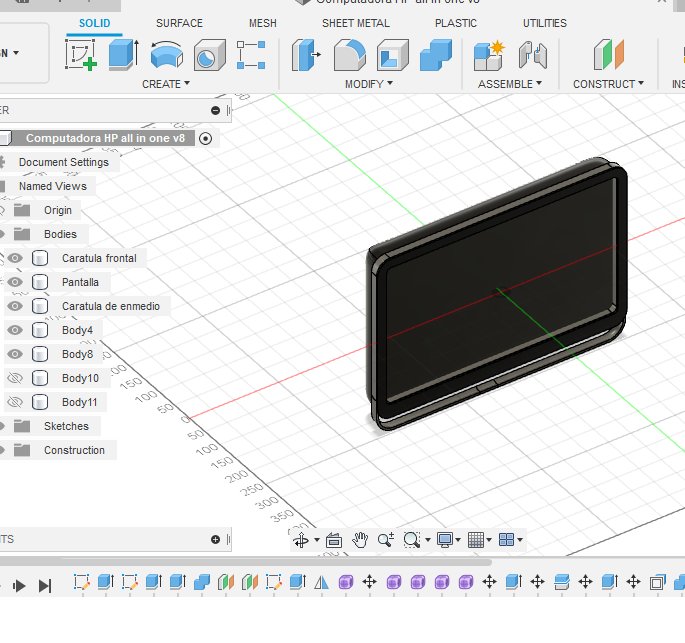Select Caratula de enmedio in browser
The height and width of the screenshot is (643, 685).
click(x=110, y=306)
